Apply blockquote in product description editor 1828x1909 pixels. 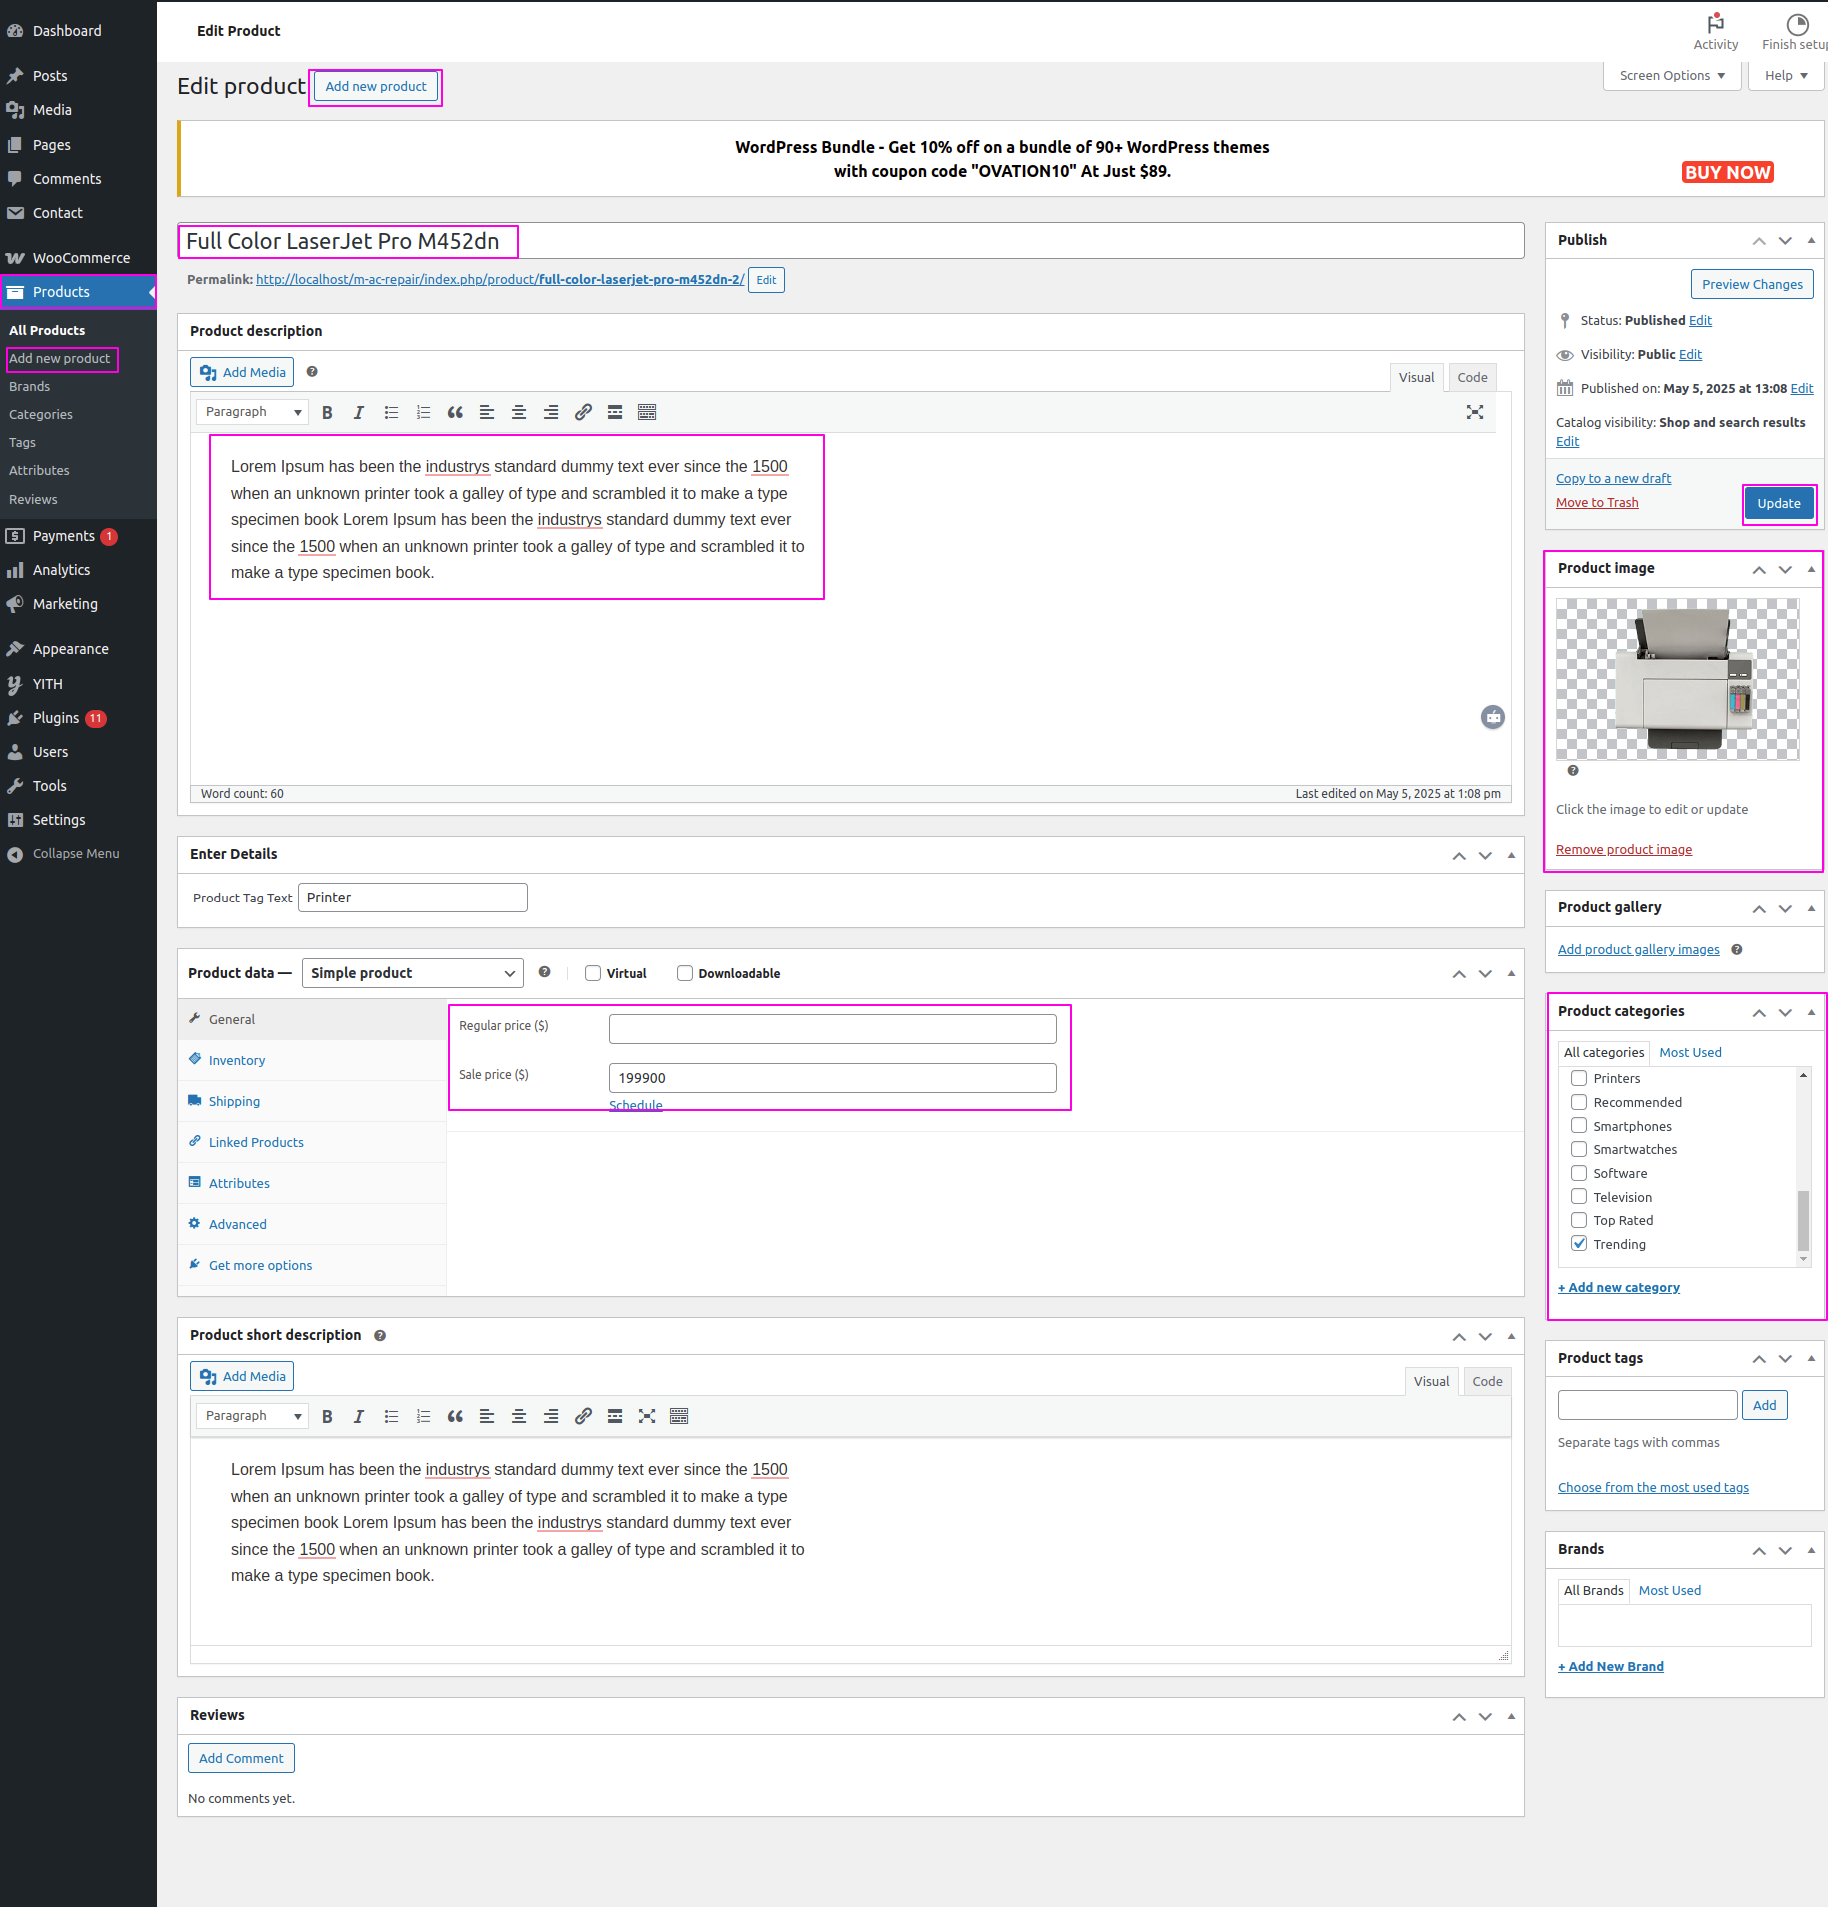point(455,412)
